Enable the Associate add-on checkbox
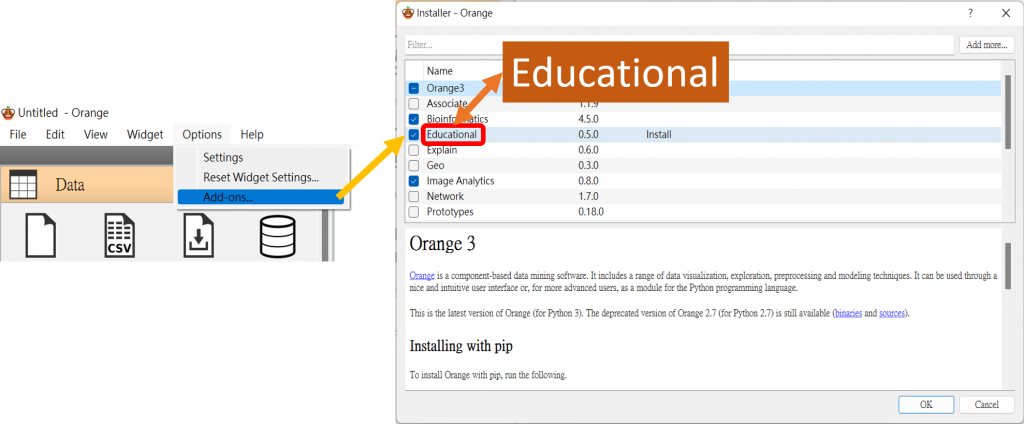This screenshot has width=1024, height=424. point(413,103)
